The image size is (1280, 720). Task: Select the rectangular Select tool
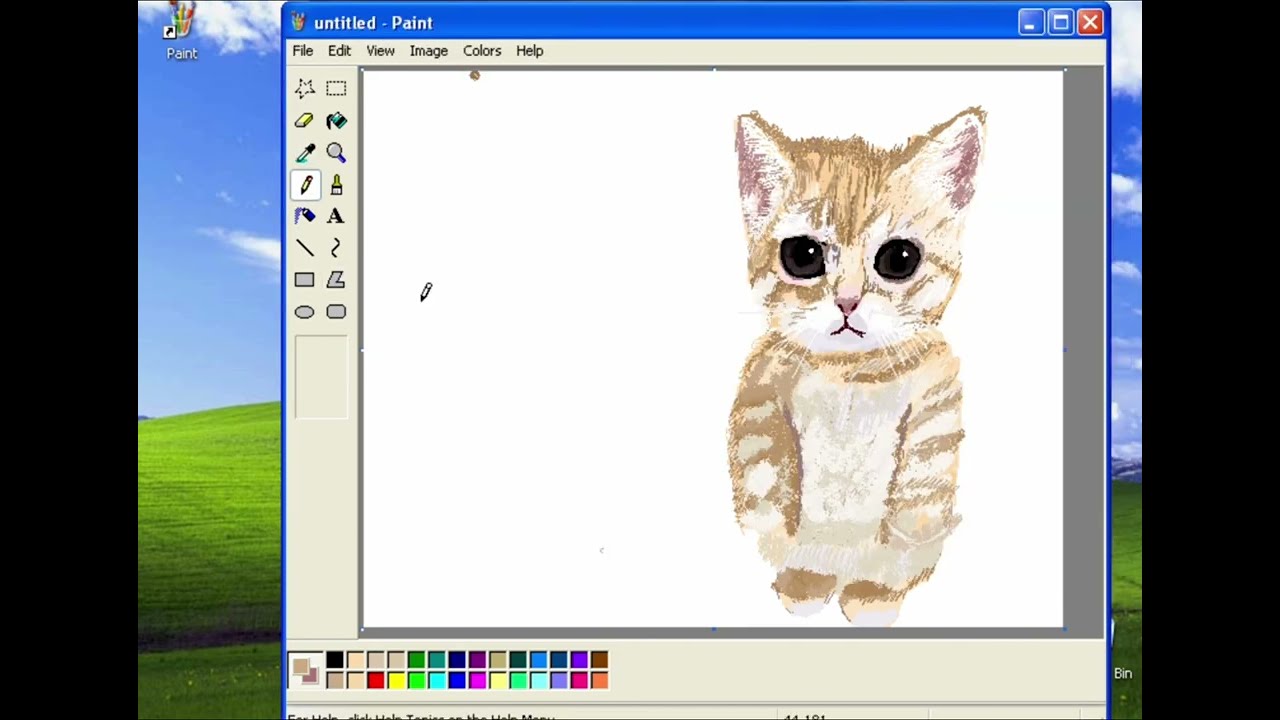[x=336, y=88]
